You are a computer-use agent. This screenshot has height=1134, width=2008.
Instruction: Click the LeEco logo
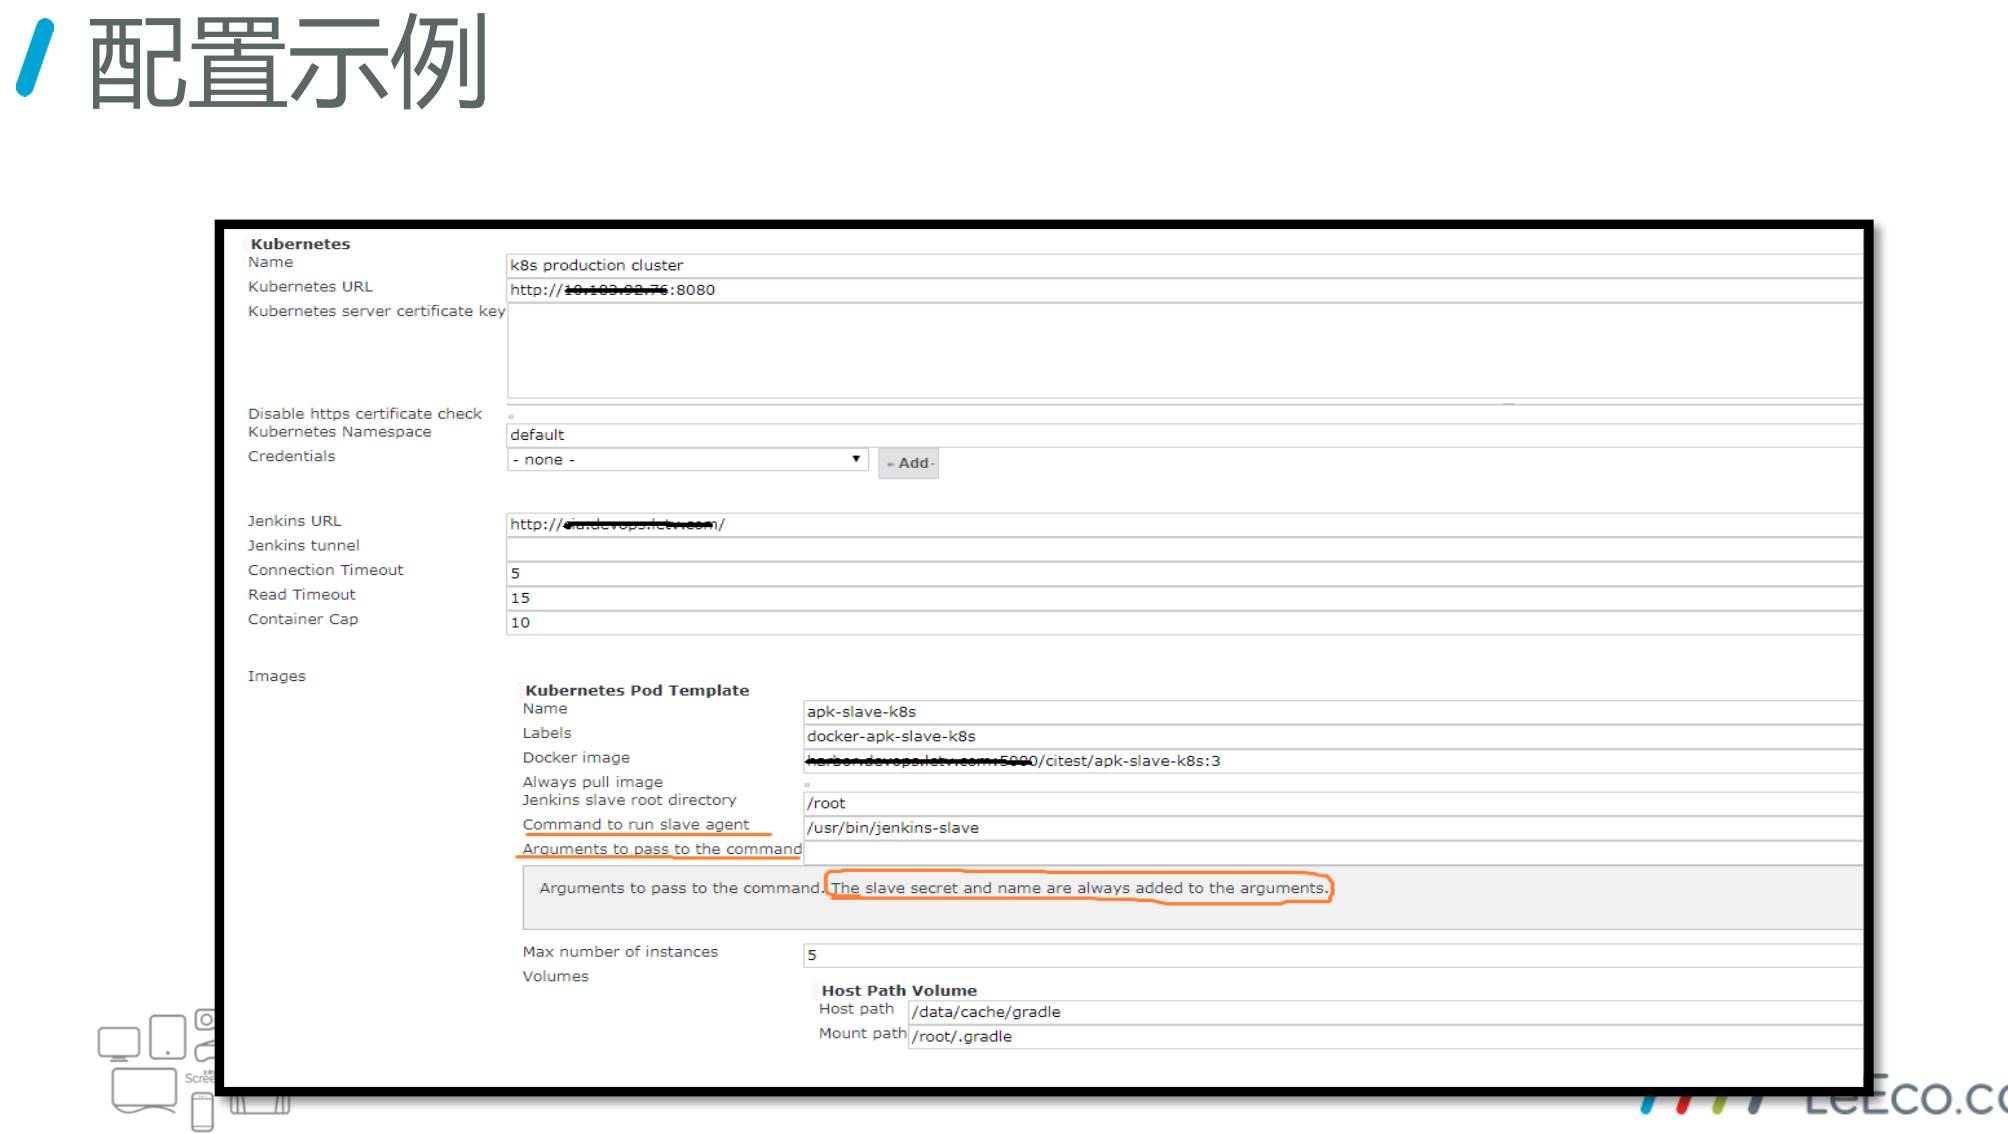click(1900, 1098)
